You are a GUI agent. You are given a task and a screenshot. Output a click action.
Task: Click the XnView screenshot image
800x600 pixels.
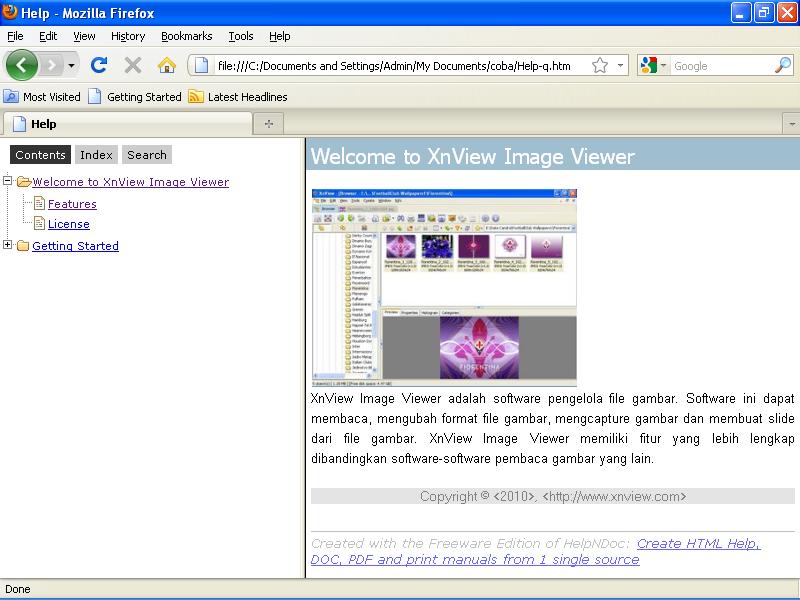[x=444, y=288]
